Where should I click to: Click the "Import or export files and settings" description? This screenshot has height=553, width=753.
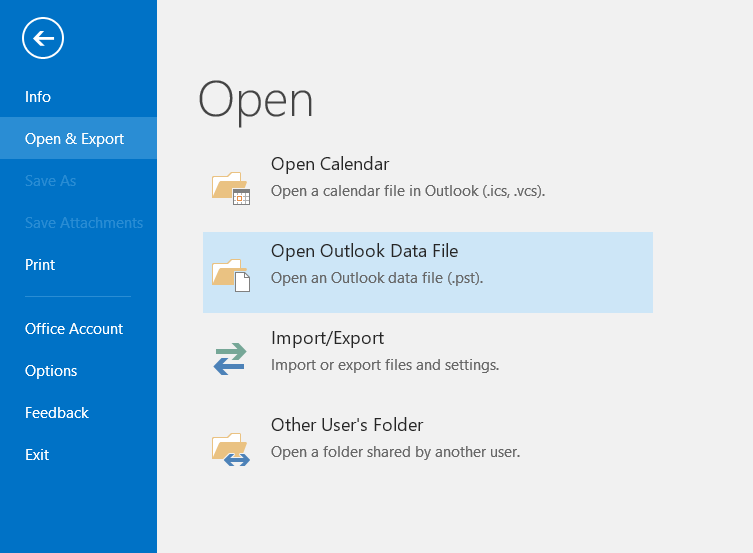coord(385,365)
